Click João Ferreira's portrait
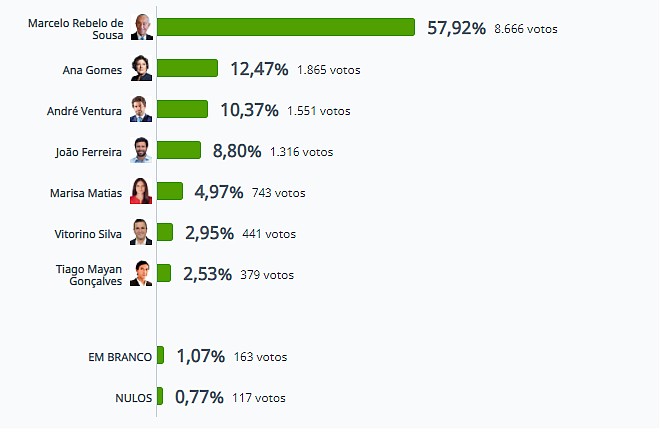 (141, 151)
